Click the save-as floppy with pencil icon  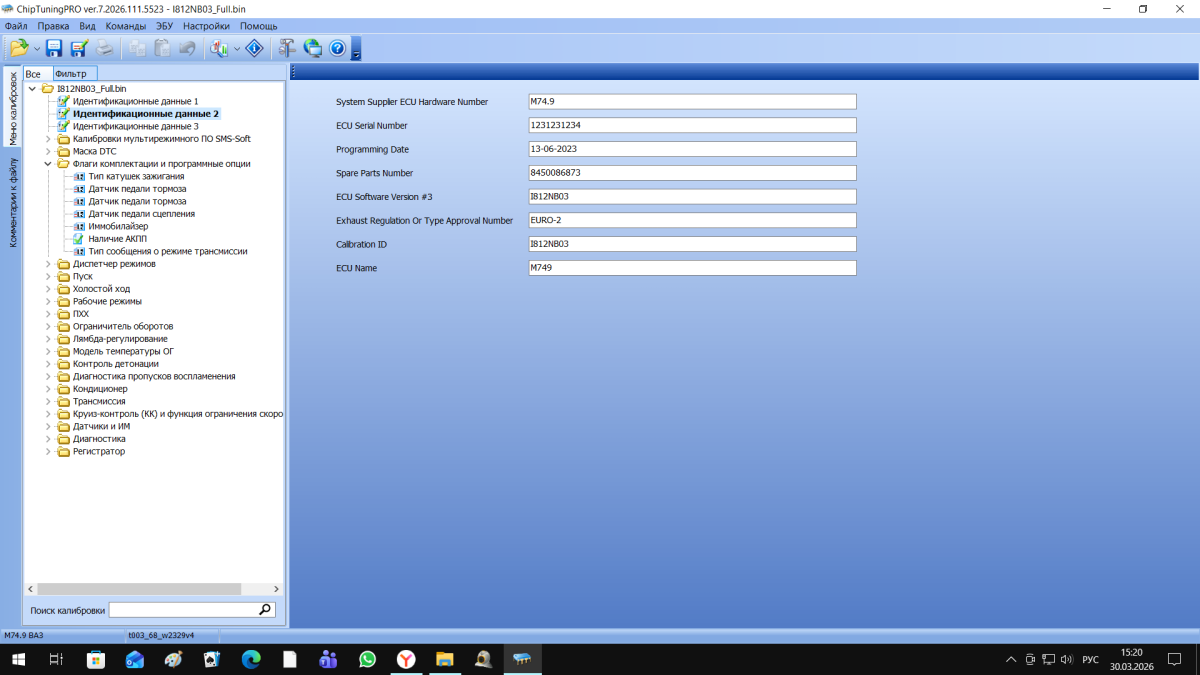click(79, 48)
